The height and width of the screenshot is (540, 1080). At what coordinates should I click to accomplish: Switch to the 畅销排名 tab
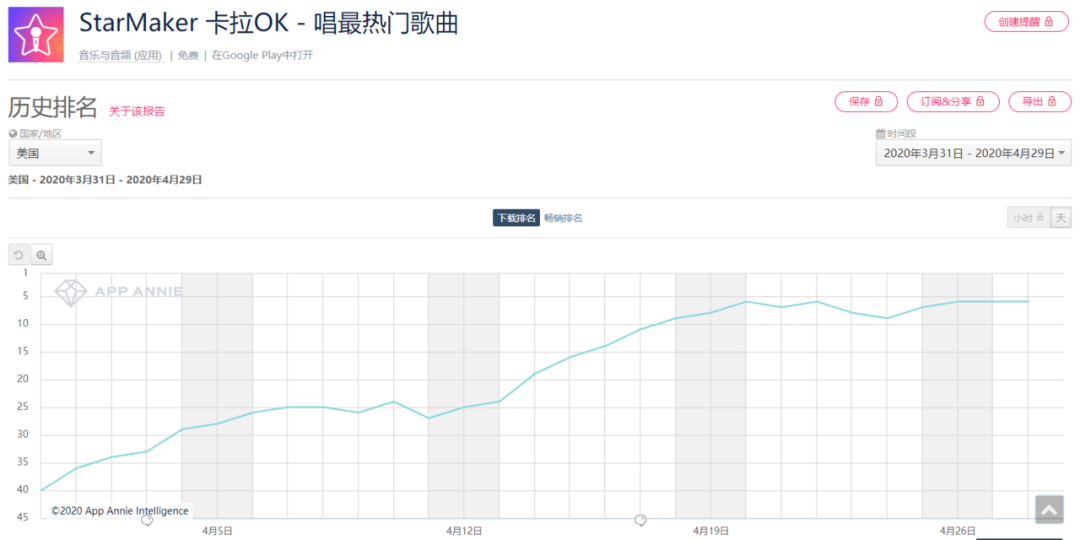pos(563,218)
